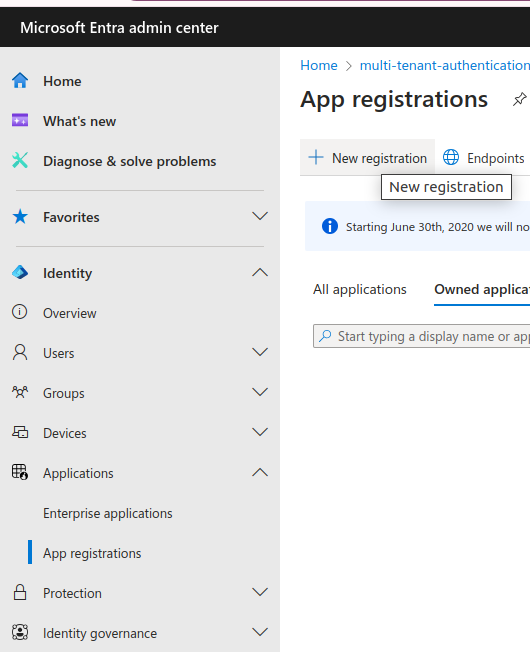Click the magnifier icon in the search box
This screenshot has width=530, height=652.
pyautogui.click(x=325, y=336)
